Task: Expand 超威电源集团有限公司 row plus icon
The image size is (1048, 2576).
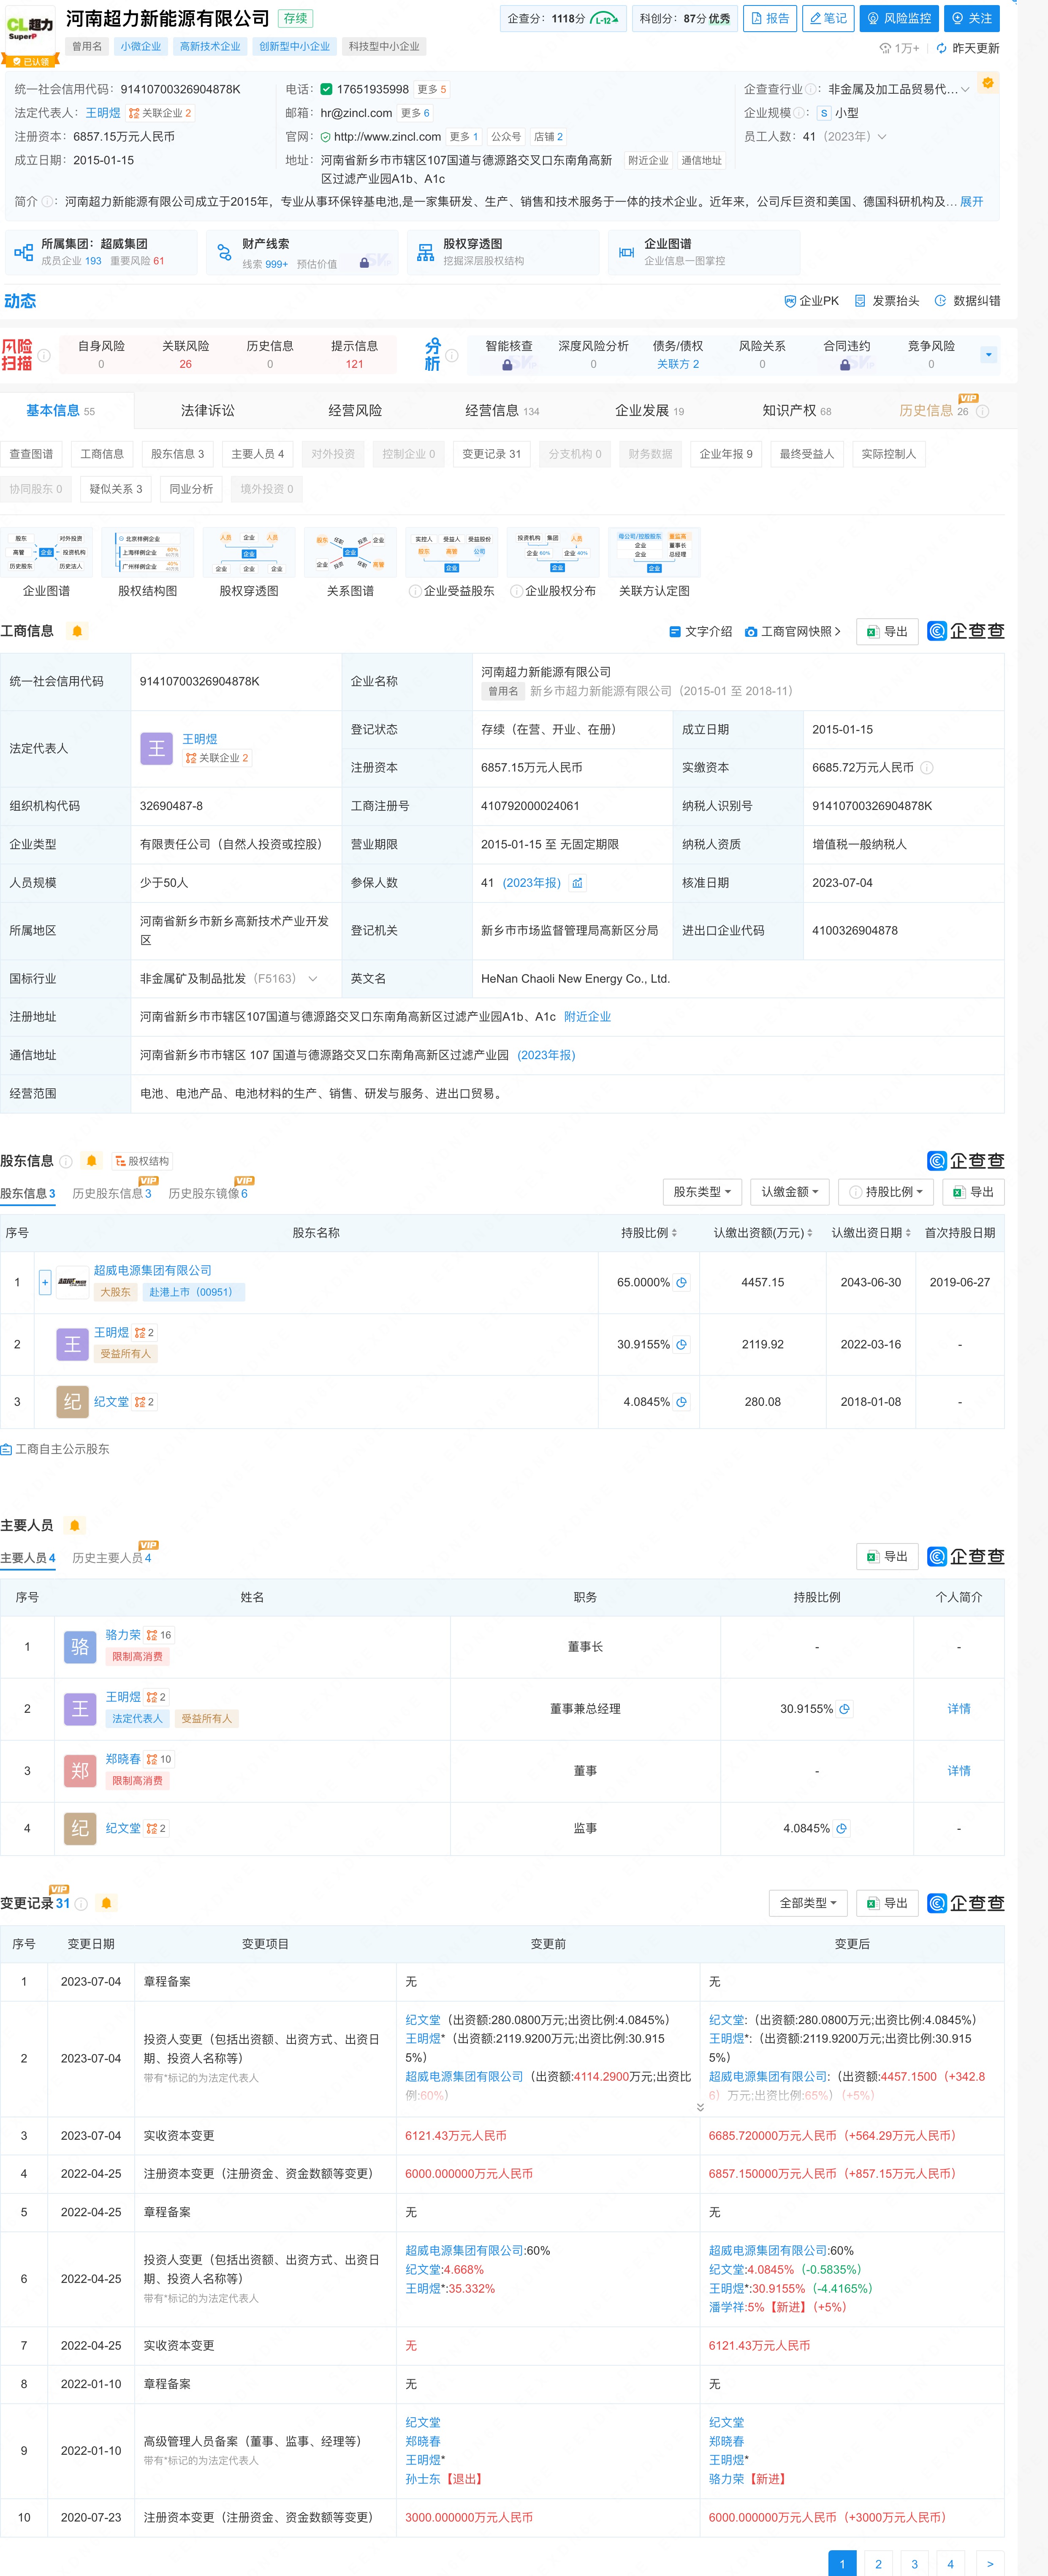Action: pos(45,1282)
